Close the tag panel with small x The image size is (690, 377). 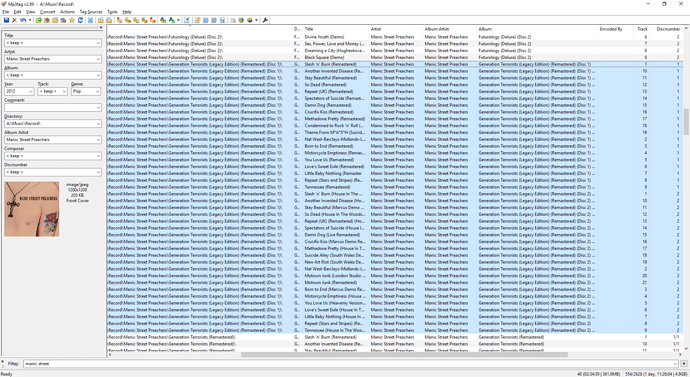[x=101, y=27]
